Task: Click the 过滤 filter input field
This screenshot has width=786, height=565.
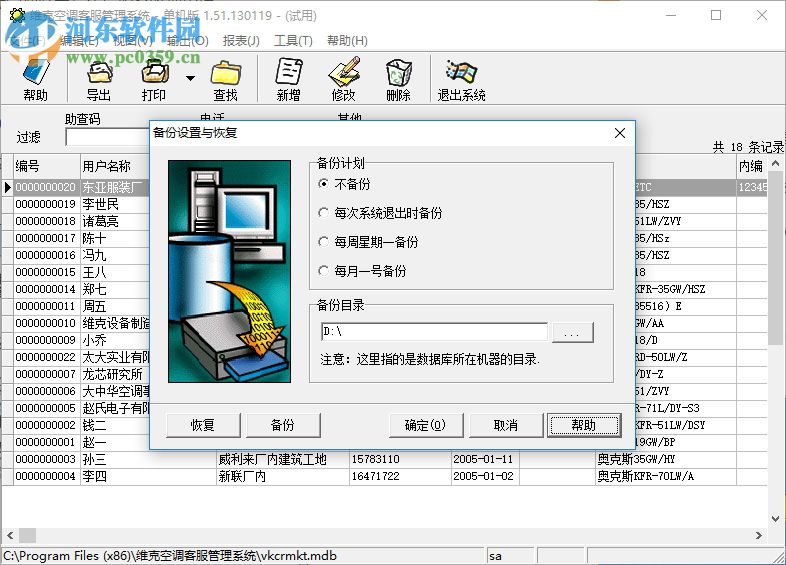Action: [x=107, y=137]
